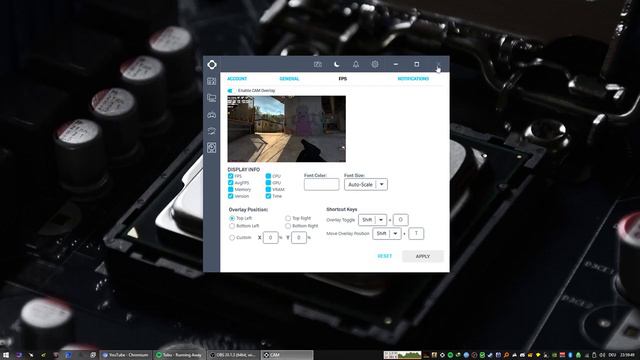Switch to the Account tab
640x360 pixels.
237,79
